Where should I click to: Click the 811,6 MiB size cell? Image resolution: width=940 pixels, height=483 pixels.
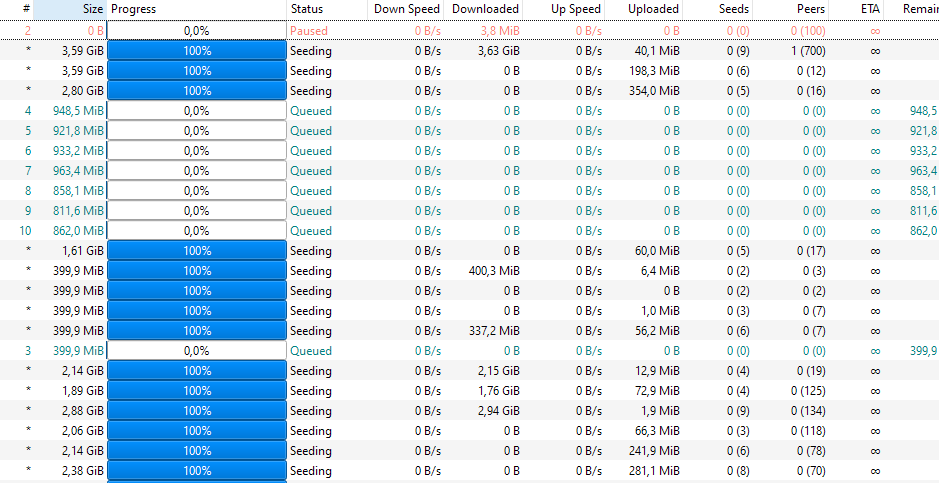click(78, 210)
